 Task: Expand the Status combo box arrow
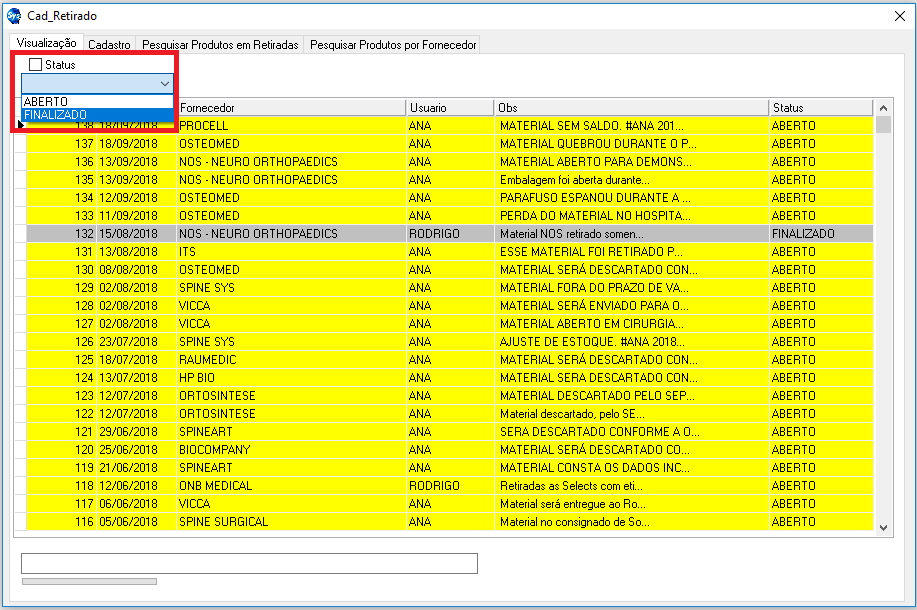pos(165,84)
